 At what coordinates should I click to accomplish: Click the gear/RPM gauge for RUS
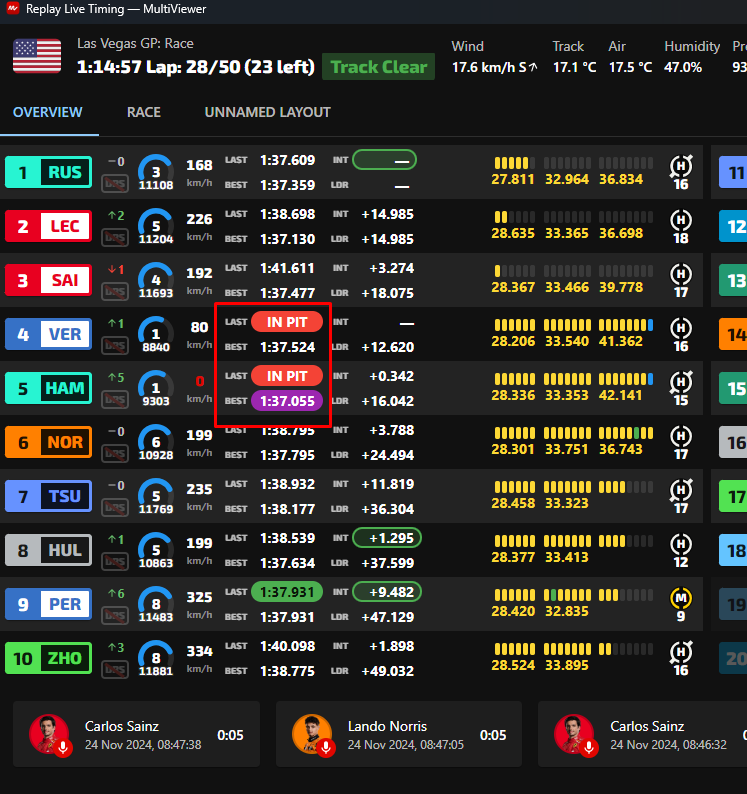coord(156,173)
